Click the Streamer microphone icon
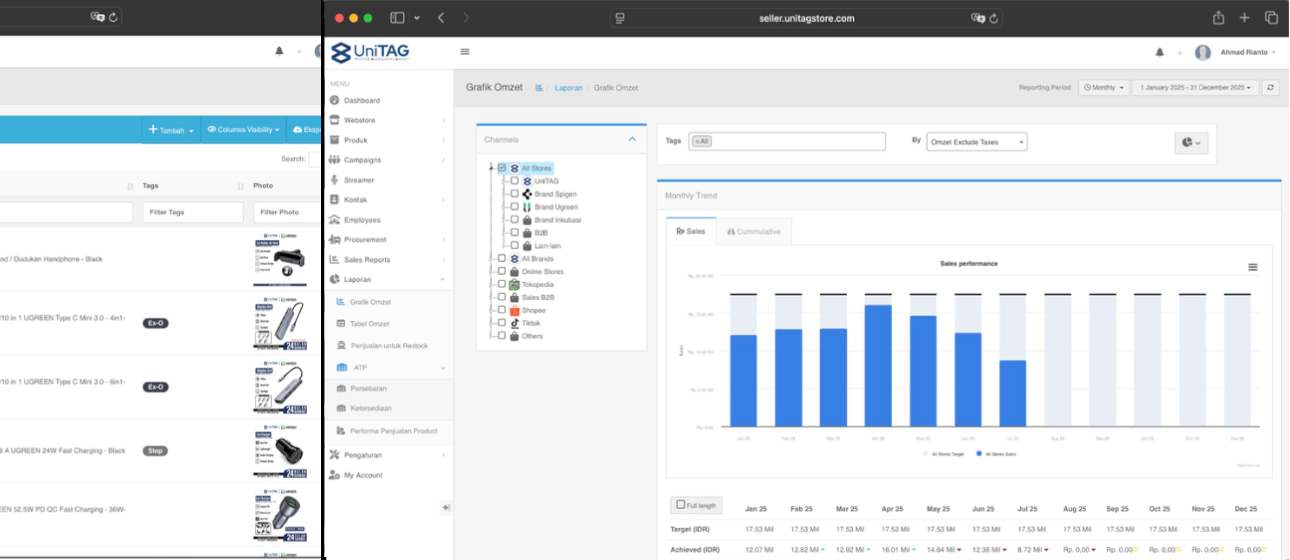1290x560 pixels. 334,180
